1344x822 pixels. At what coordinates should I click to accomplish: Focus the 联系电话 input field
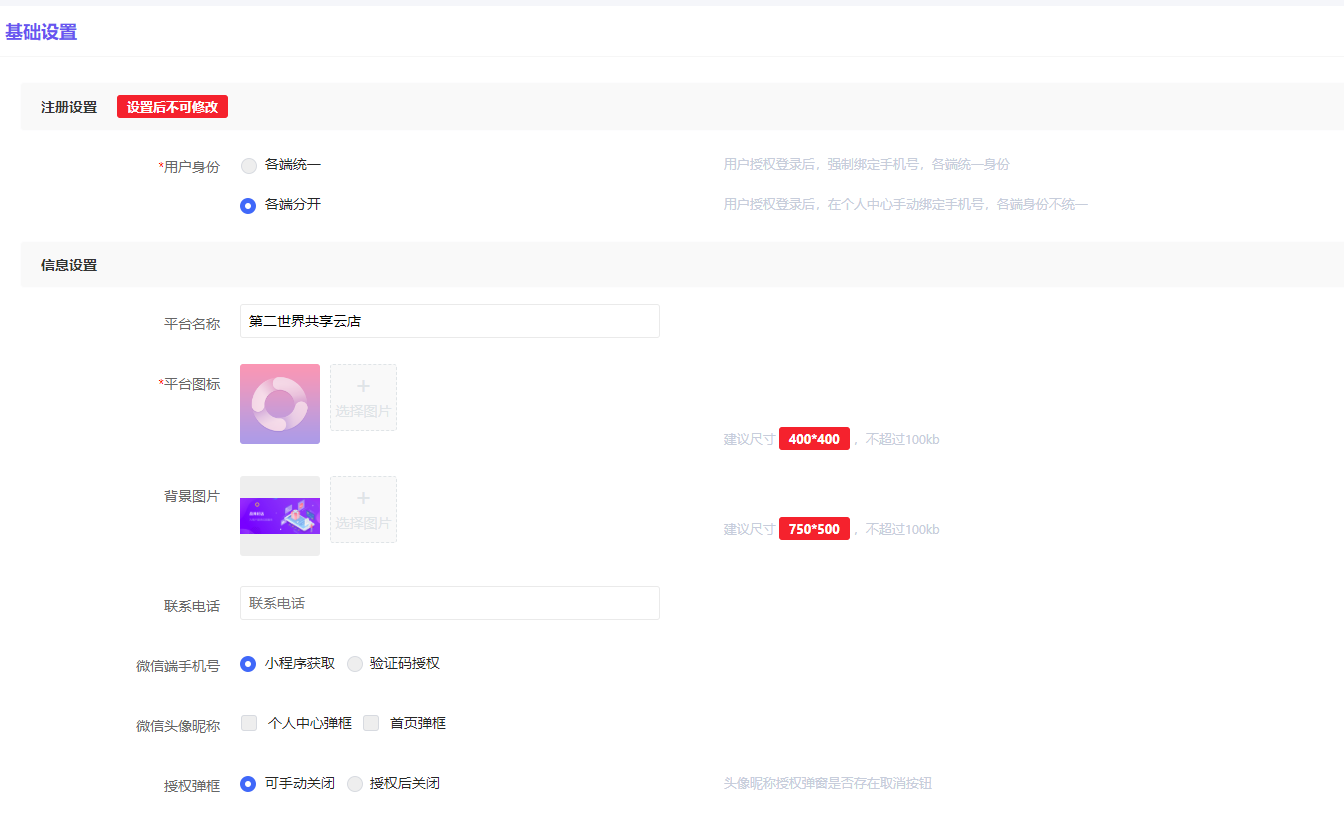[x=449, y=603]
